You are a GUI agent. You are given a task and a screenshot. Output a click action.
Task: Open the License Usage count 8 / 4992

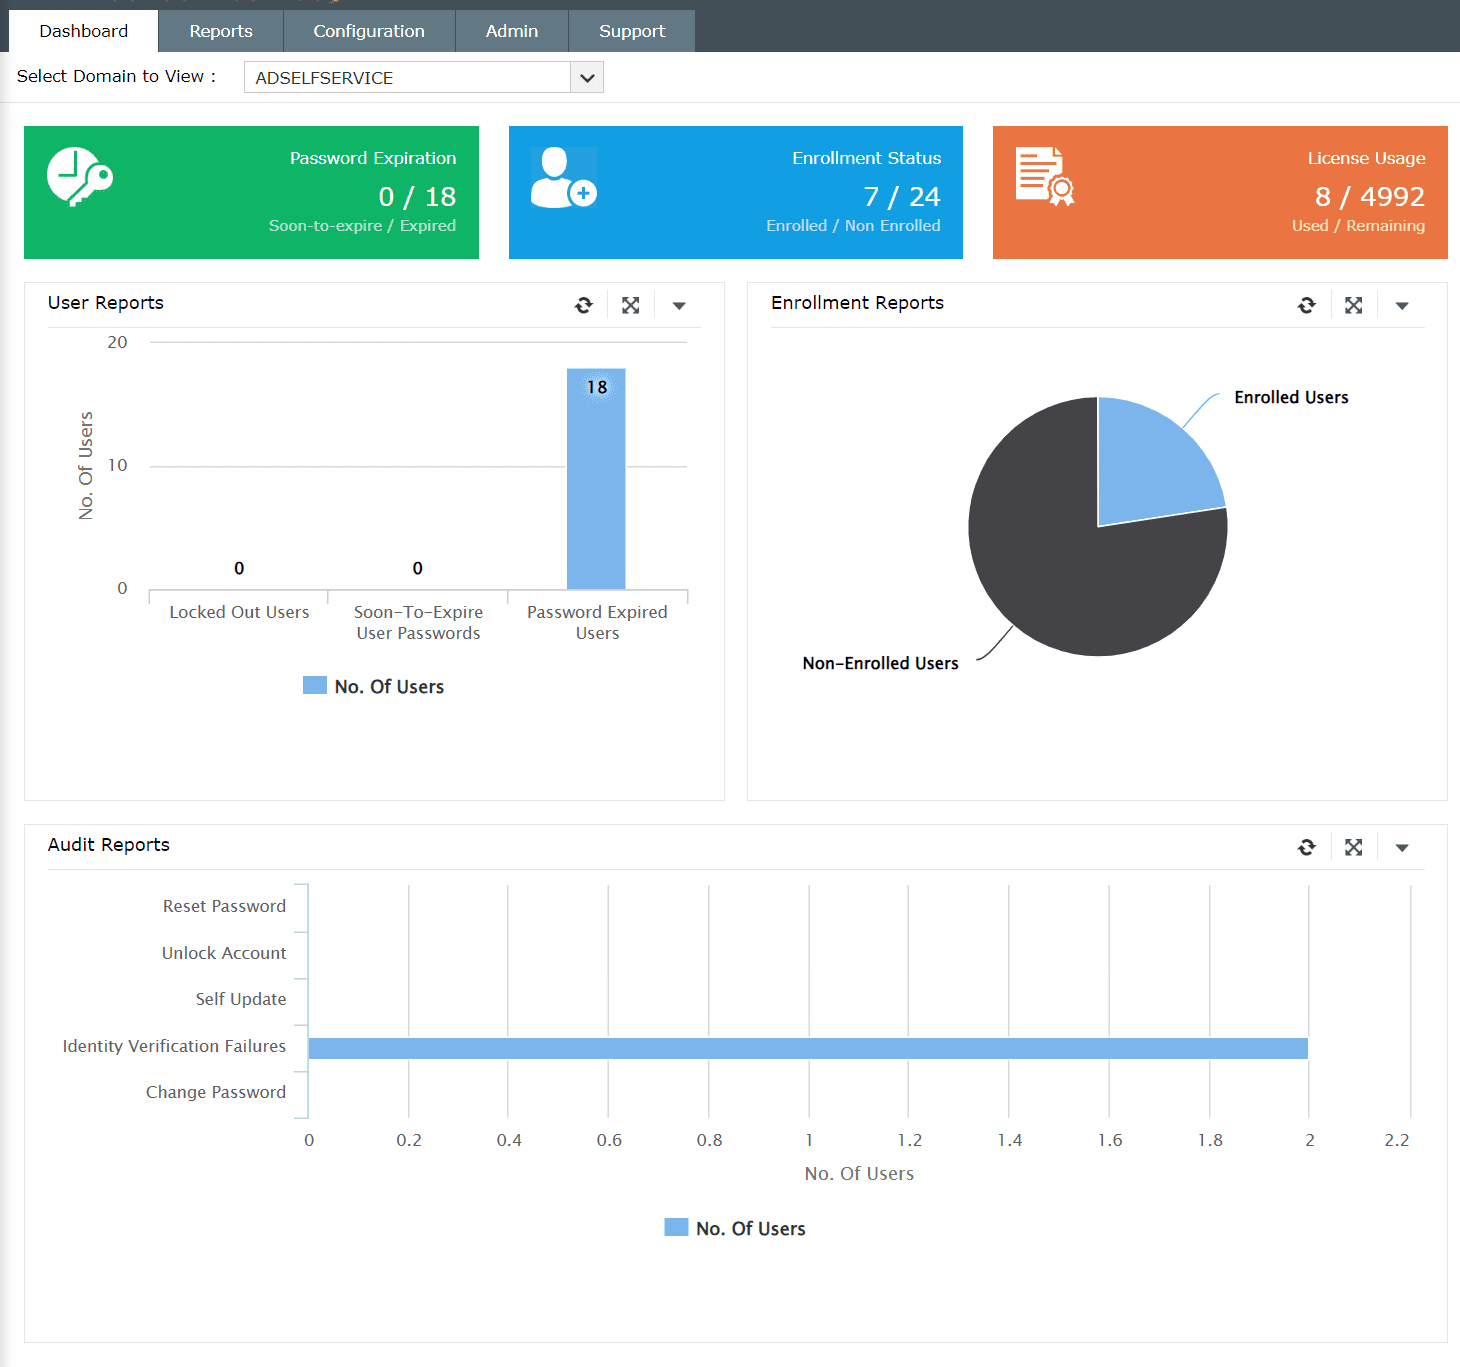click(x=1370, y=196)
